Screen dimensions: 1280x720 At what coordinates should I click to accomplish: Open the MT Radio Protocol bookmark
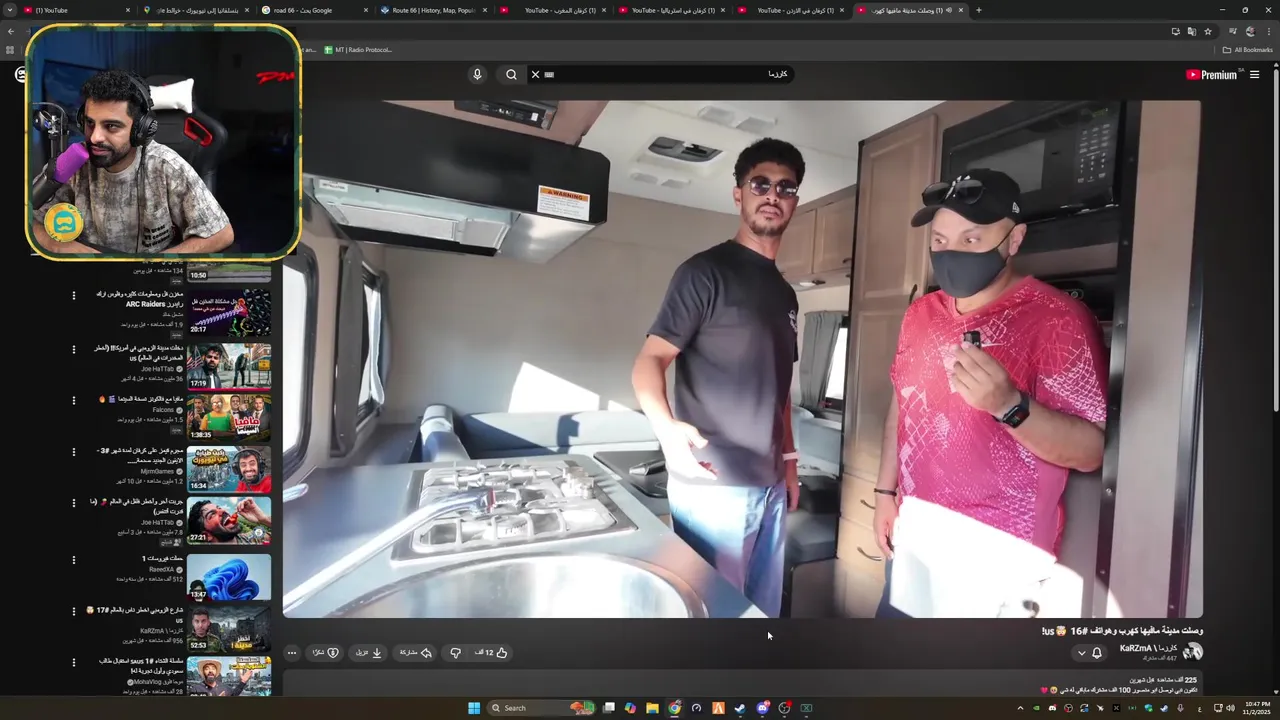(358, 50)
